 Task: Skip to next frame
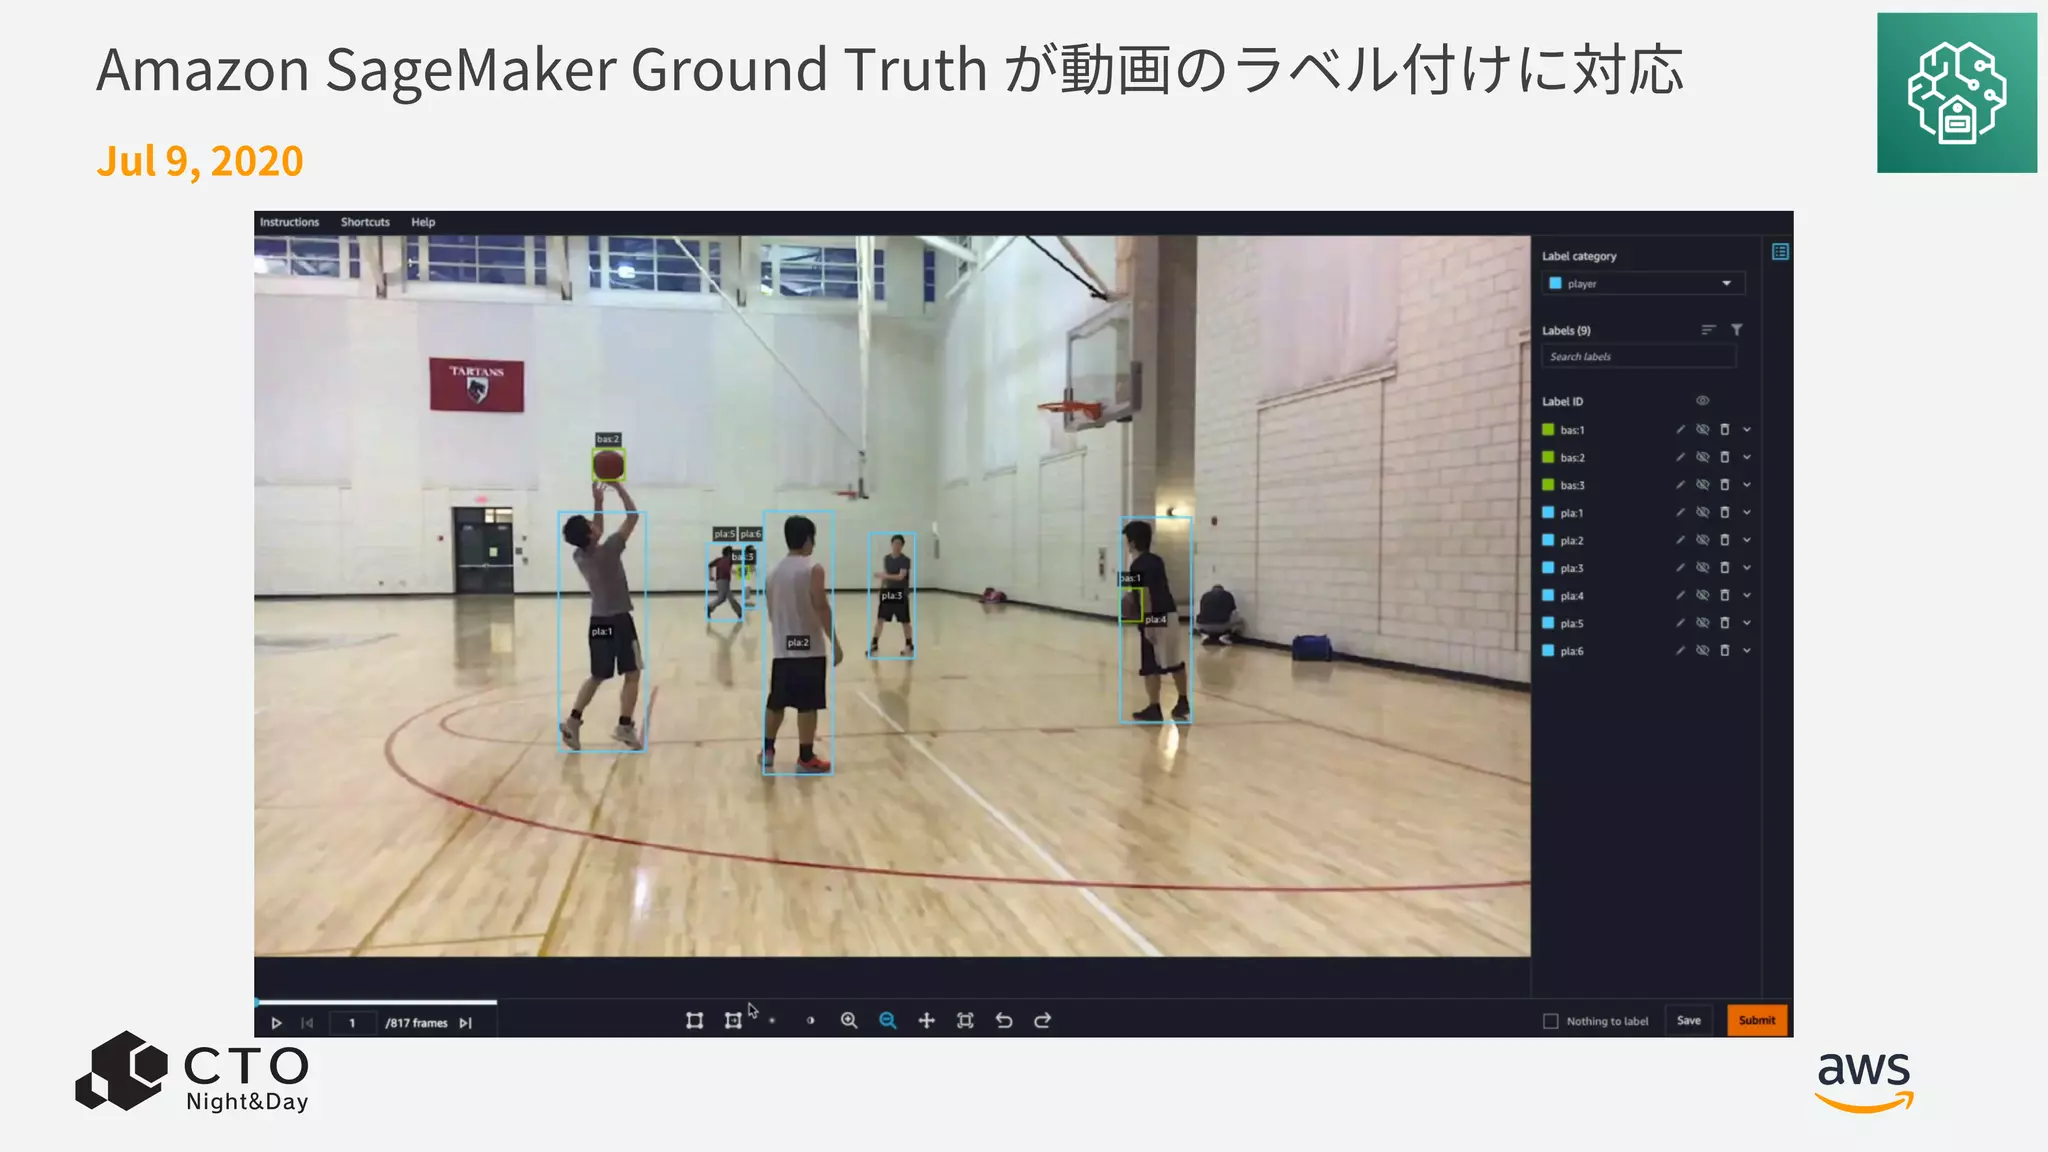[x=465, y=1023]
